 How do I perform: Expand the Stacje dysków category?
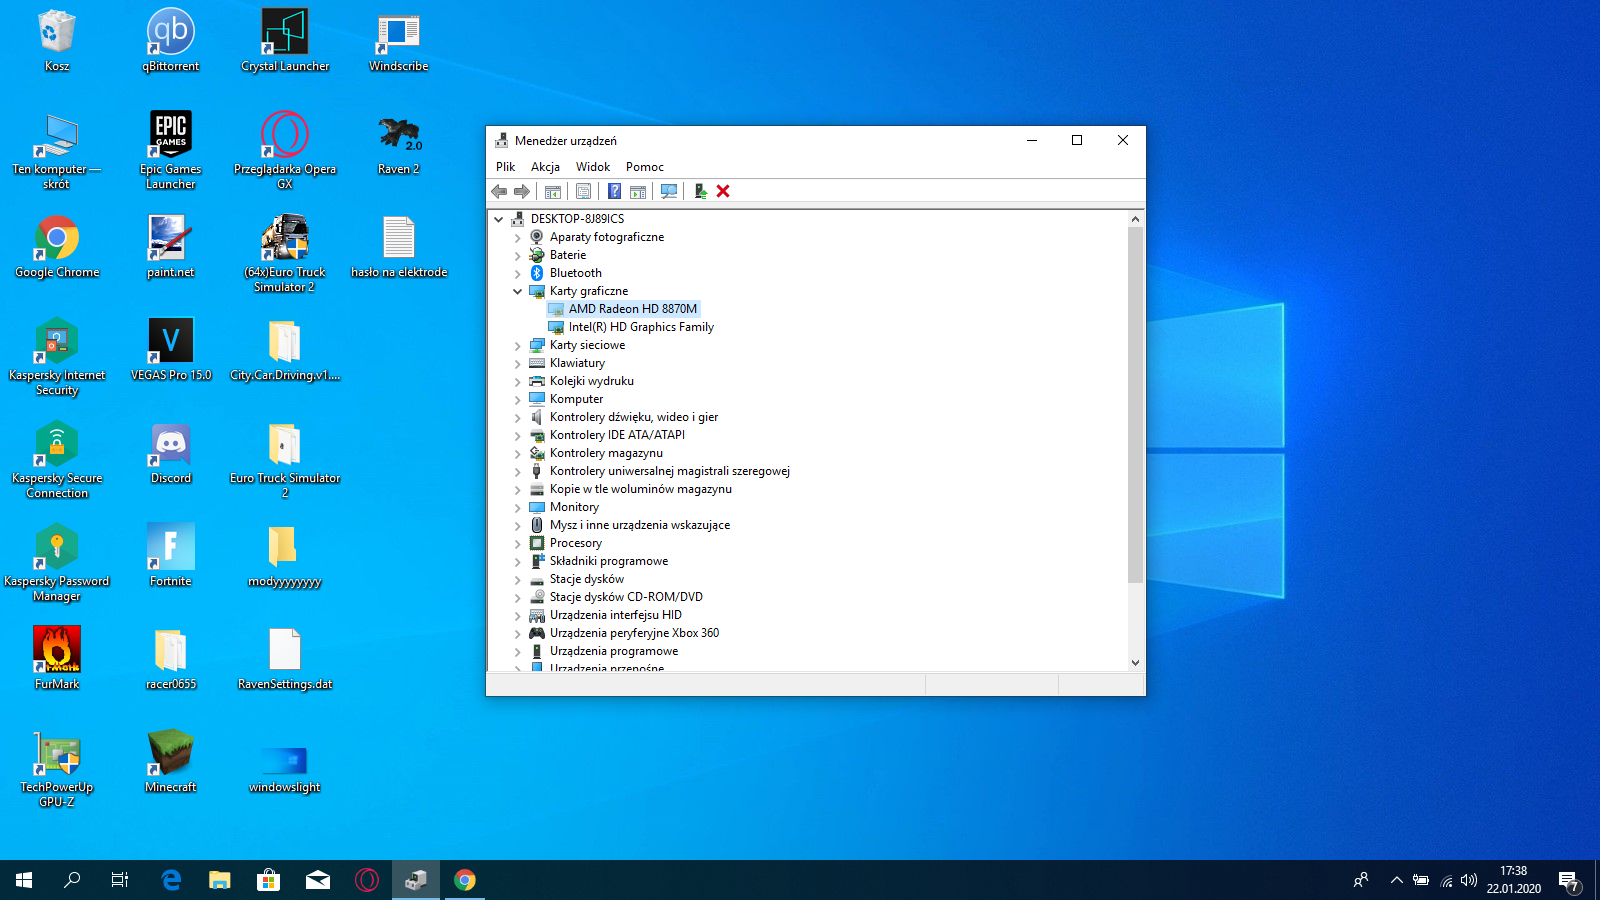click(518, 579)
